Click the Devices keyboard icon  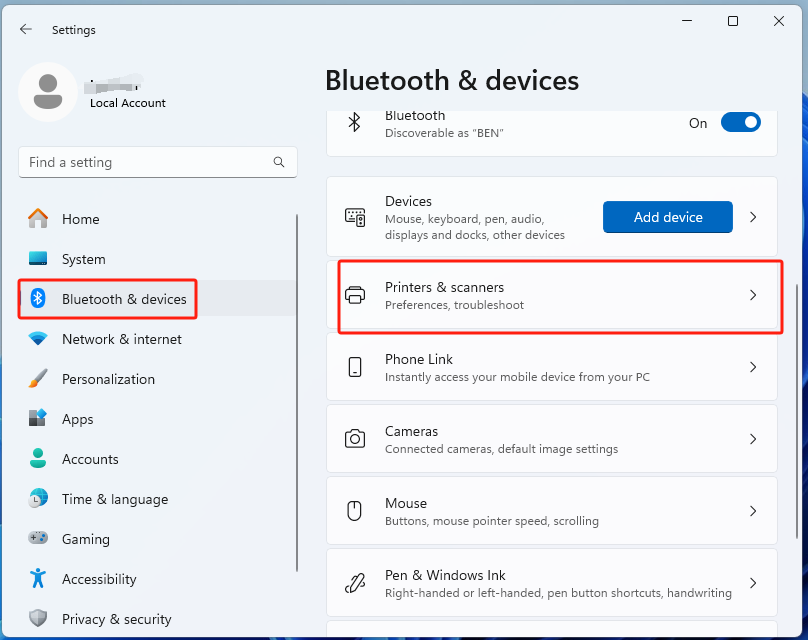355,217
